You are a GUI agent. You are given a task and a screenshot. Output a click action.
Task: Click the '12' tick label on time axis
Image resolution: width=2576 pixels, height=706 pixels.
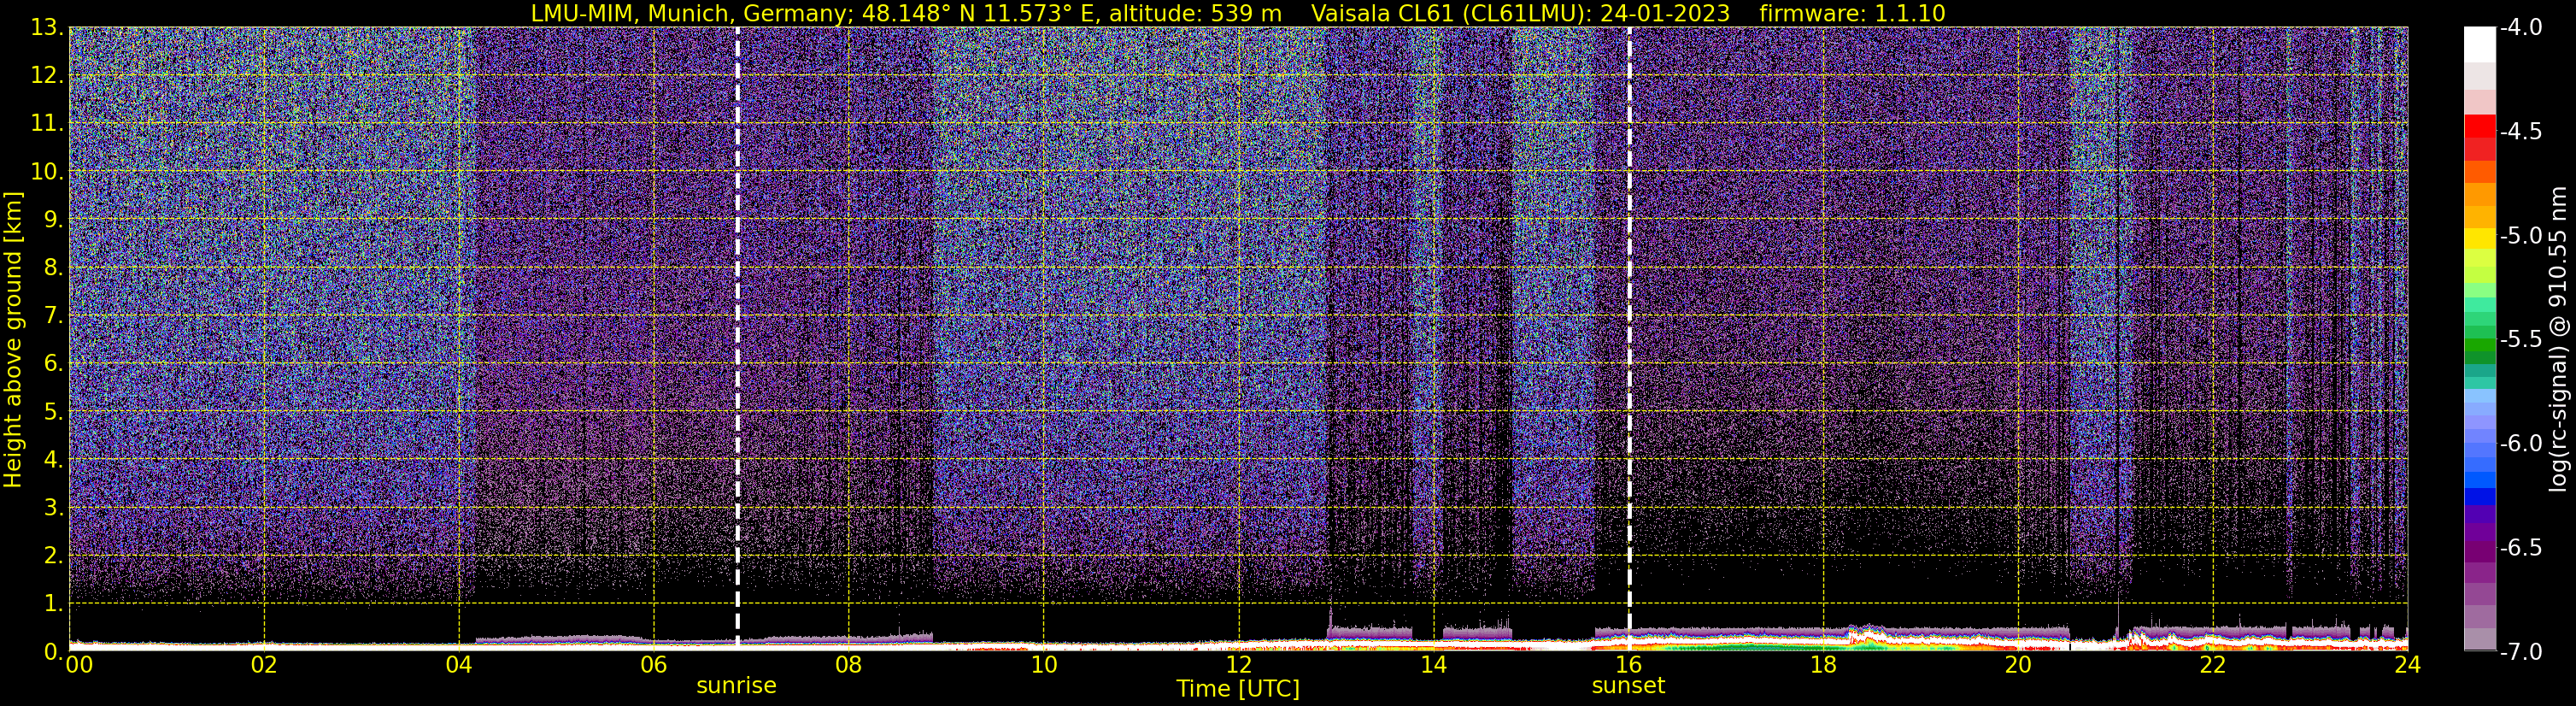tap(1238, 666)
